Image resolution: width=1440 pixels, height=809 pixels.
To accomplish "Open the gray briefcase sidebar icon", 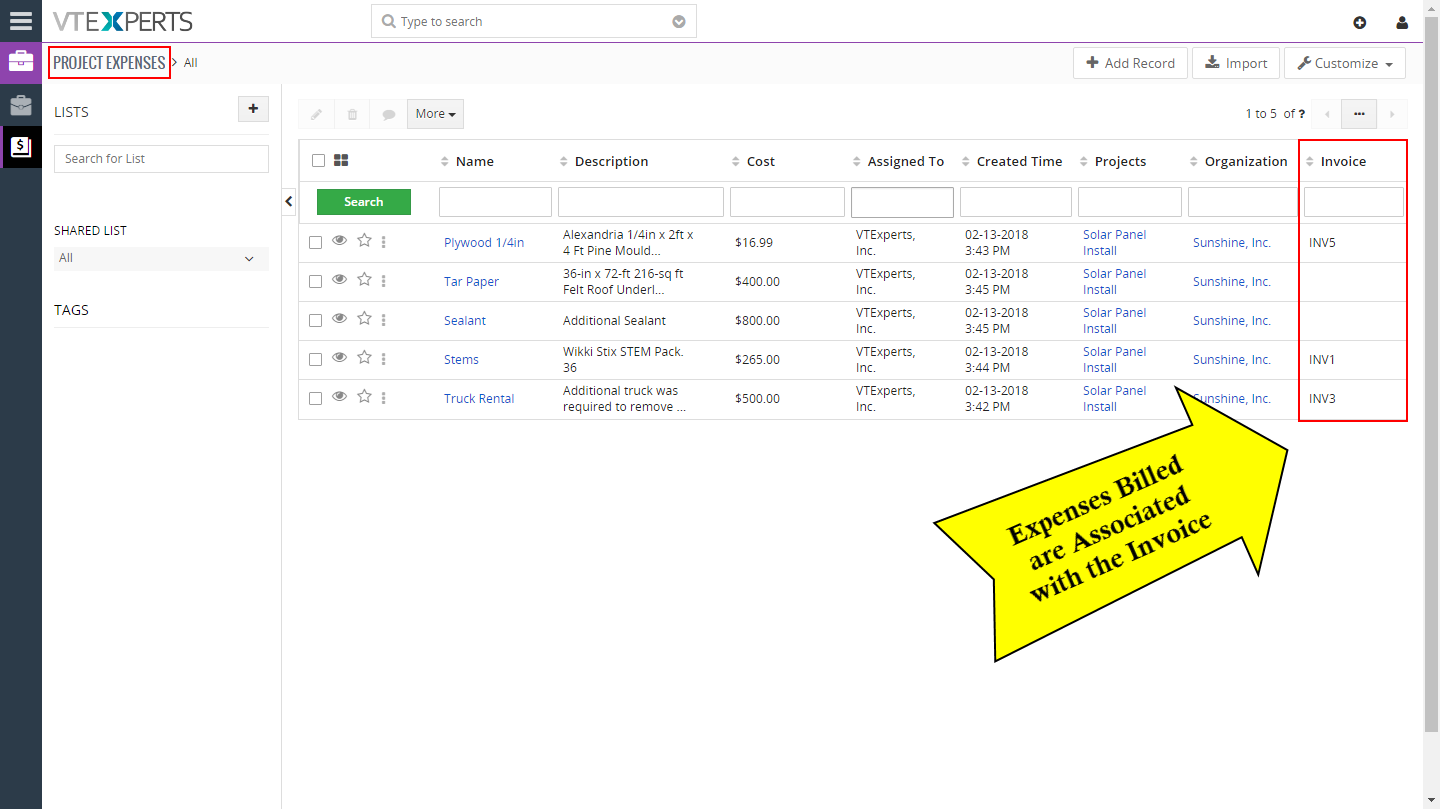I will pos(21,105).
